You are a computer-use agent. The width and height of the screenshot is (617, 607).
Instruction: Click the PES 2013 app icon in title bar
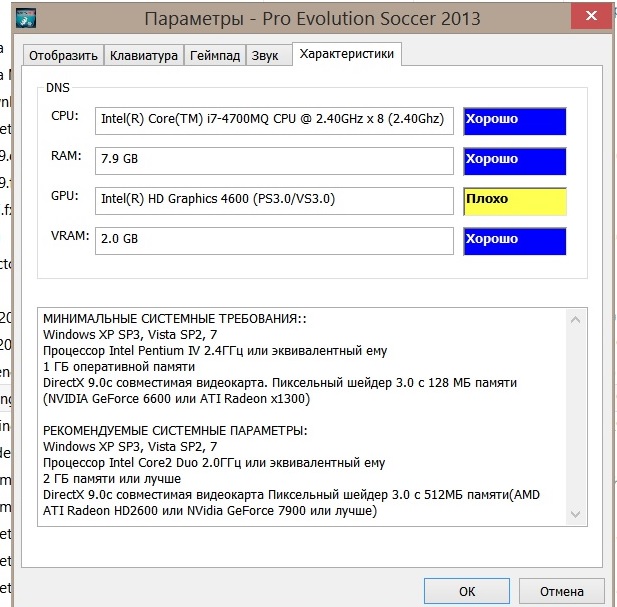point(26,18)
